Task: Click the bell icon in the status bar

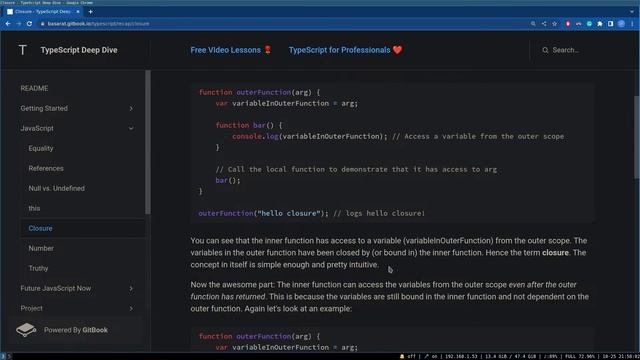Action: (x=402, y=356)
